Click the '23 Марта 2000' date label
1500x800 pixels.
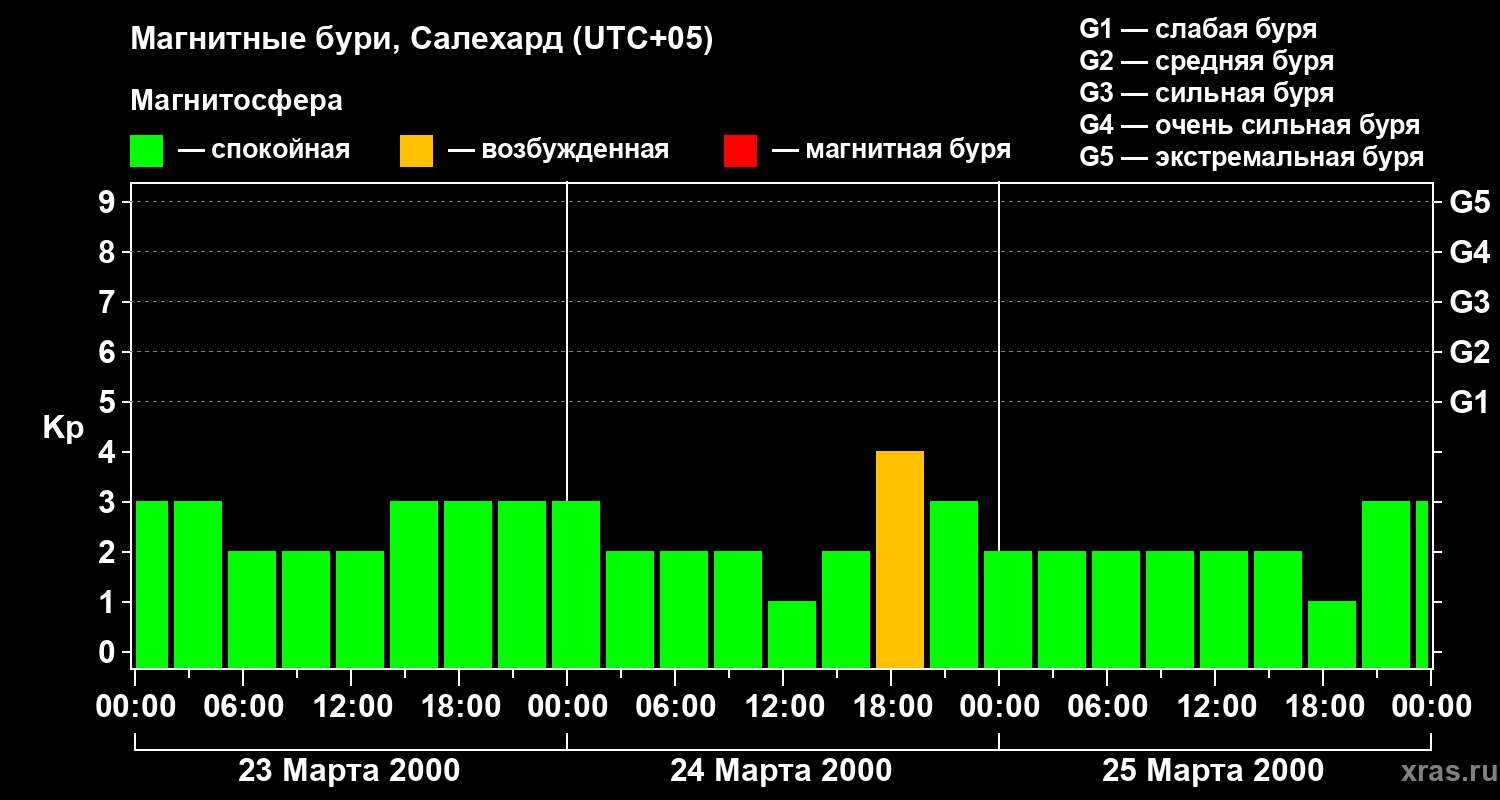[x=349, y=771]
